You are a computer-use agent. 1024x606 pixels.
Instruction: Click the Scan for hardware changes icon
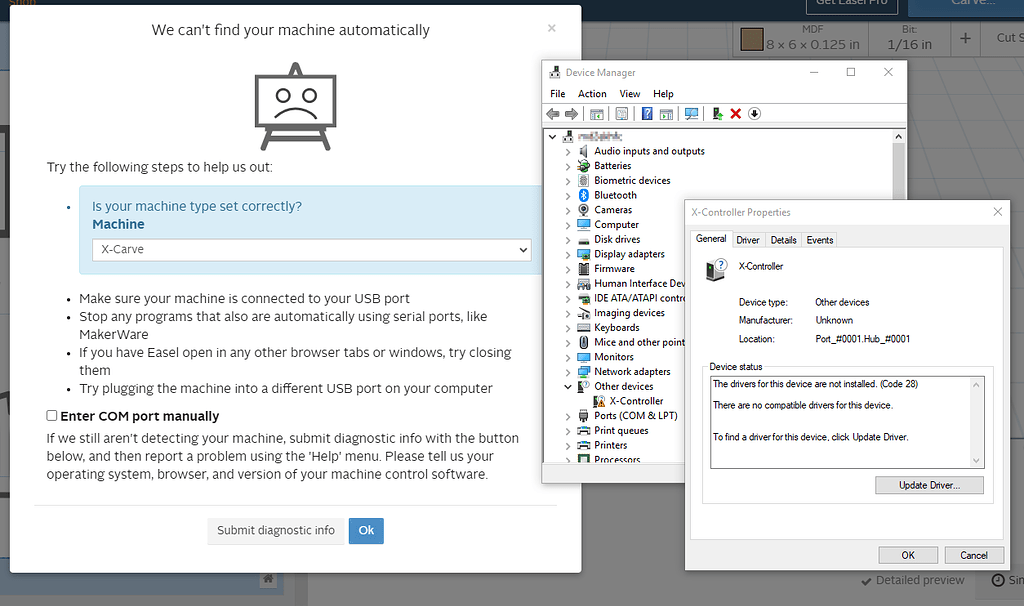point(692,113)
